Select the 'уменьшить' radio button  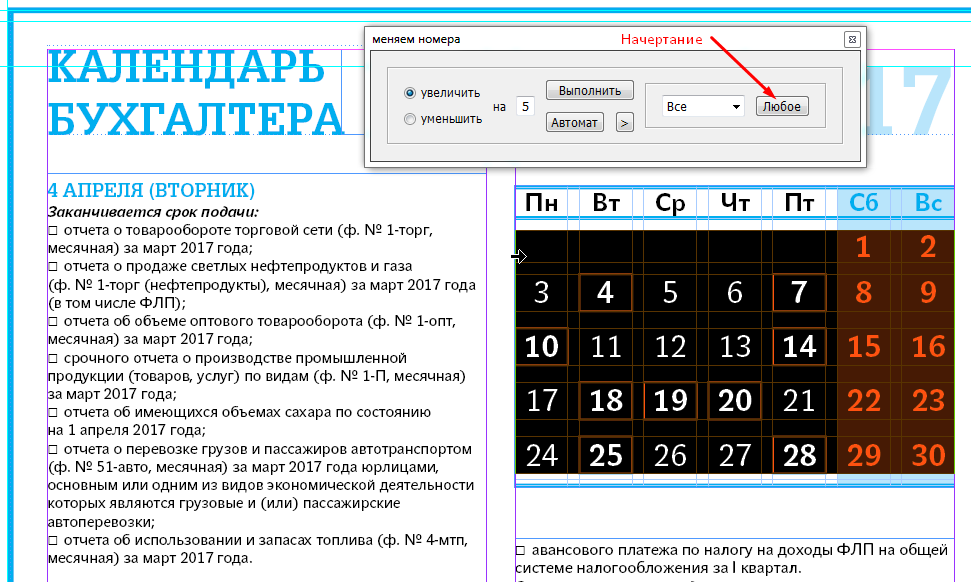tap(409, 119)
